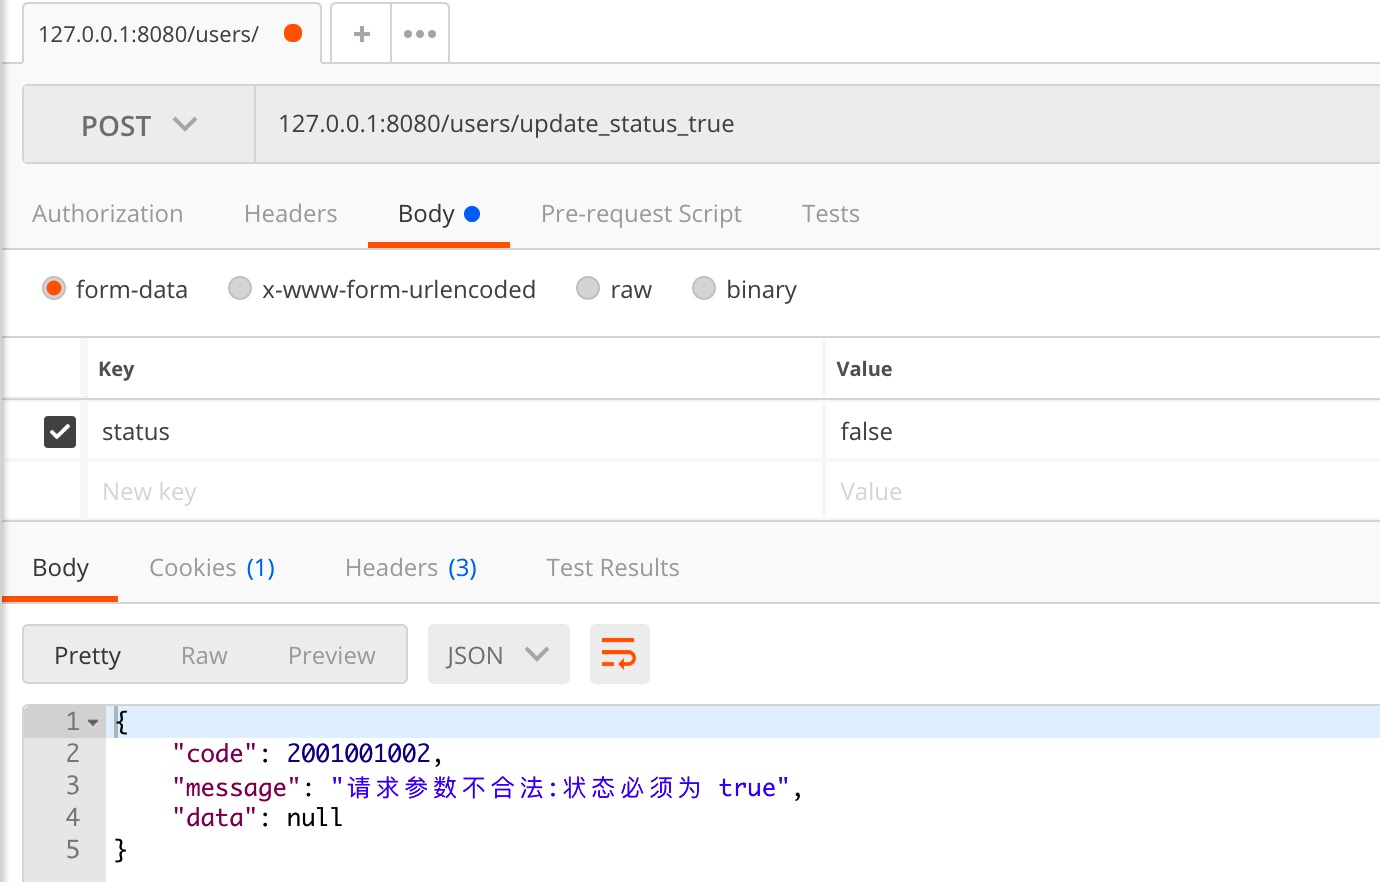Click the ellipsis icon next to the tabs
Image resolution: width=1380 pixels, height=882 pixels.
click(419, 32)
